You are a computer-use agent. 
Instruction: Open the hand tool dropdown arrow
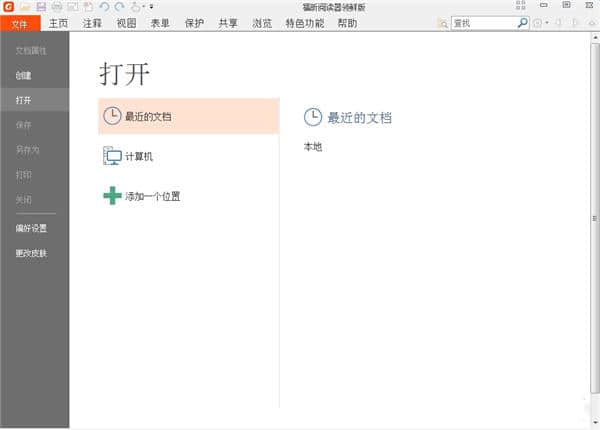143,7
